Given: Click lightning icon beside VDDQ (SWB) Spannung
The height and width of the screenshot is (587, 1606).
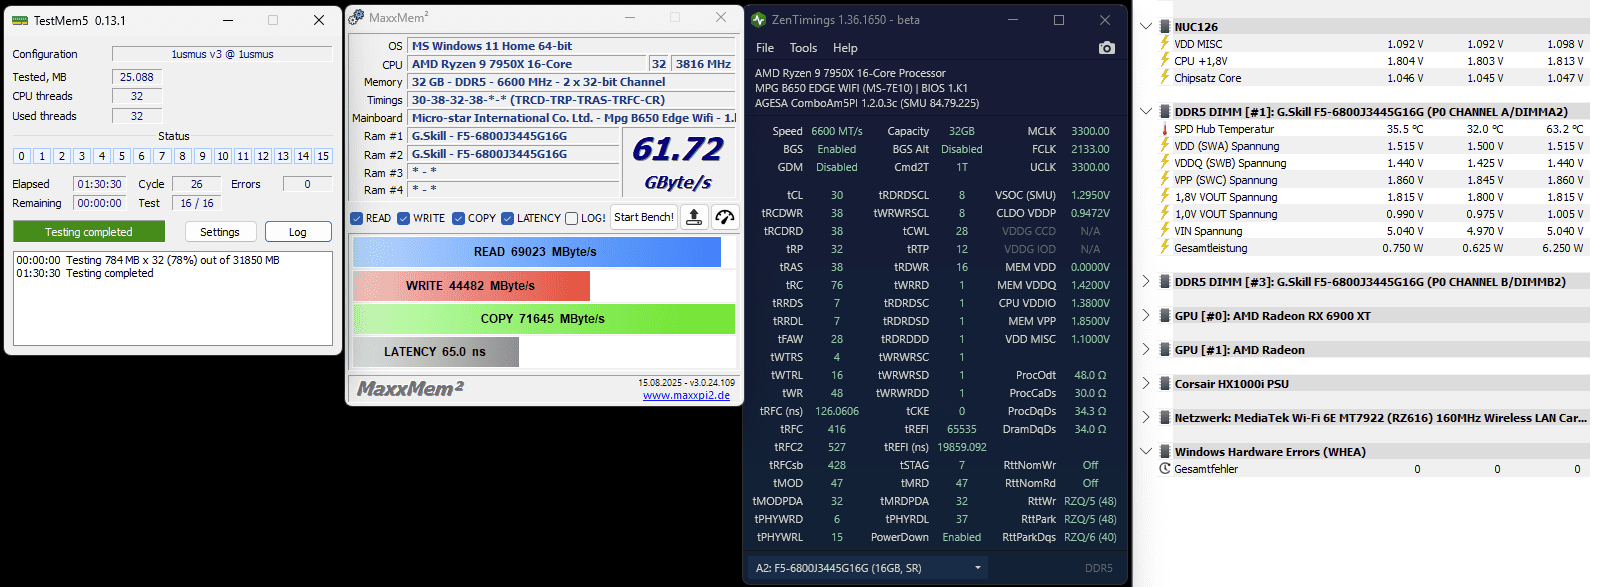Looking at the screenshot, I should click(1164, 163).
